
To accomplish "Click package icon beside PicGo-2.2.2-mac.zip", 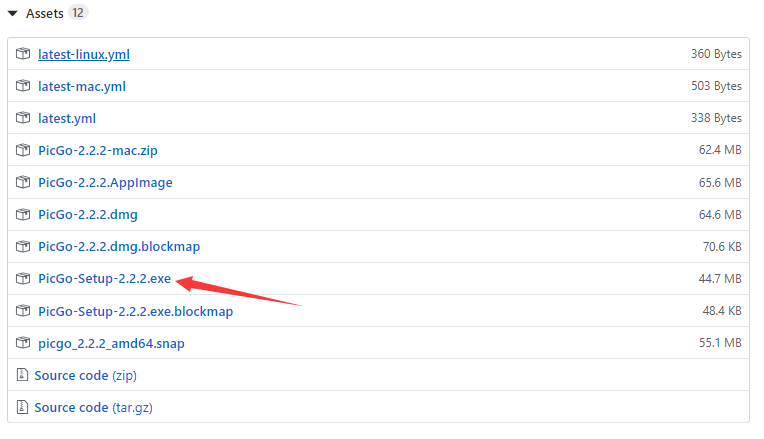I will pyautogui.click(x=23, y=150).
